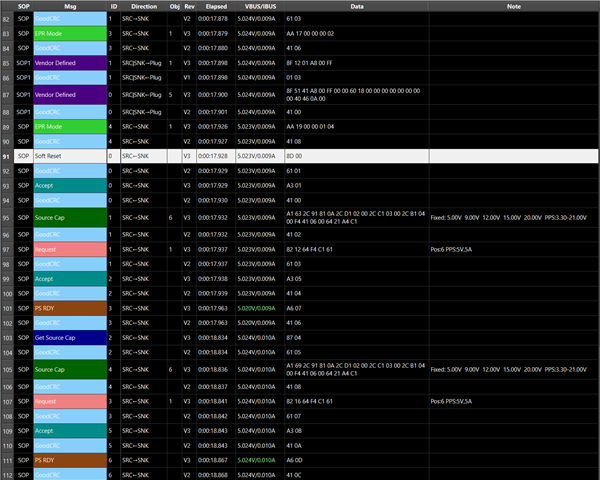Select the Accept message in row 109
Image resolution: width=600 pixels, height=480 pixels.
[x=70, y=431]
